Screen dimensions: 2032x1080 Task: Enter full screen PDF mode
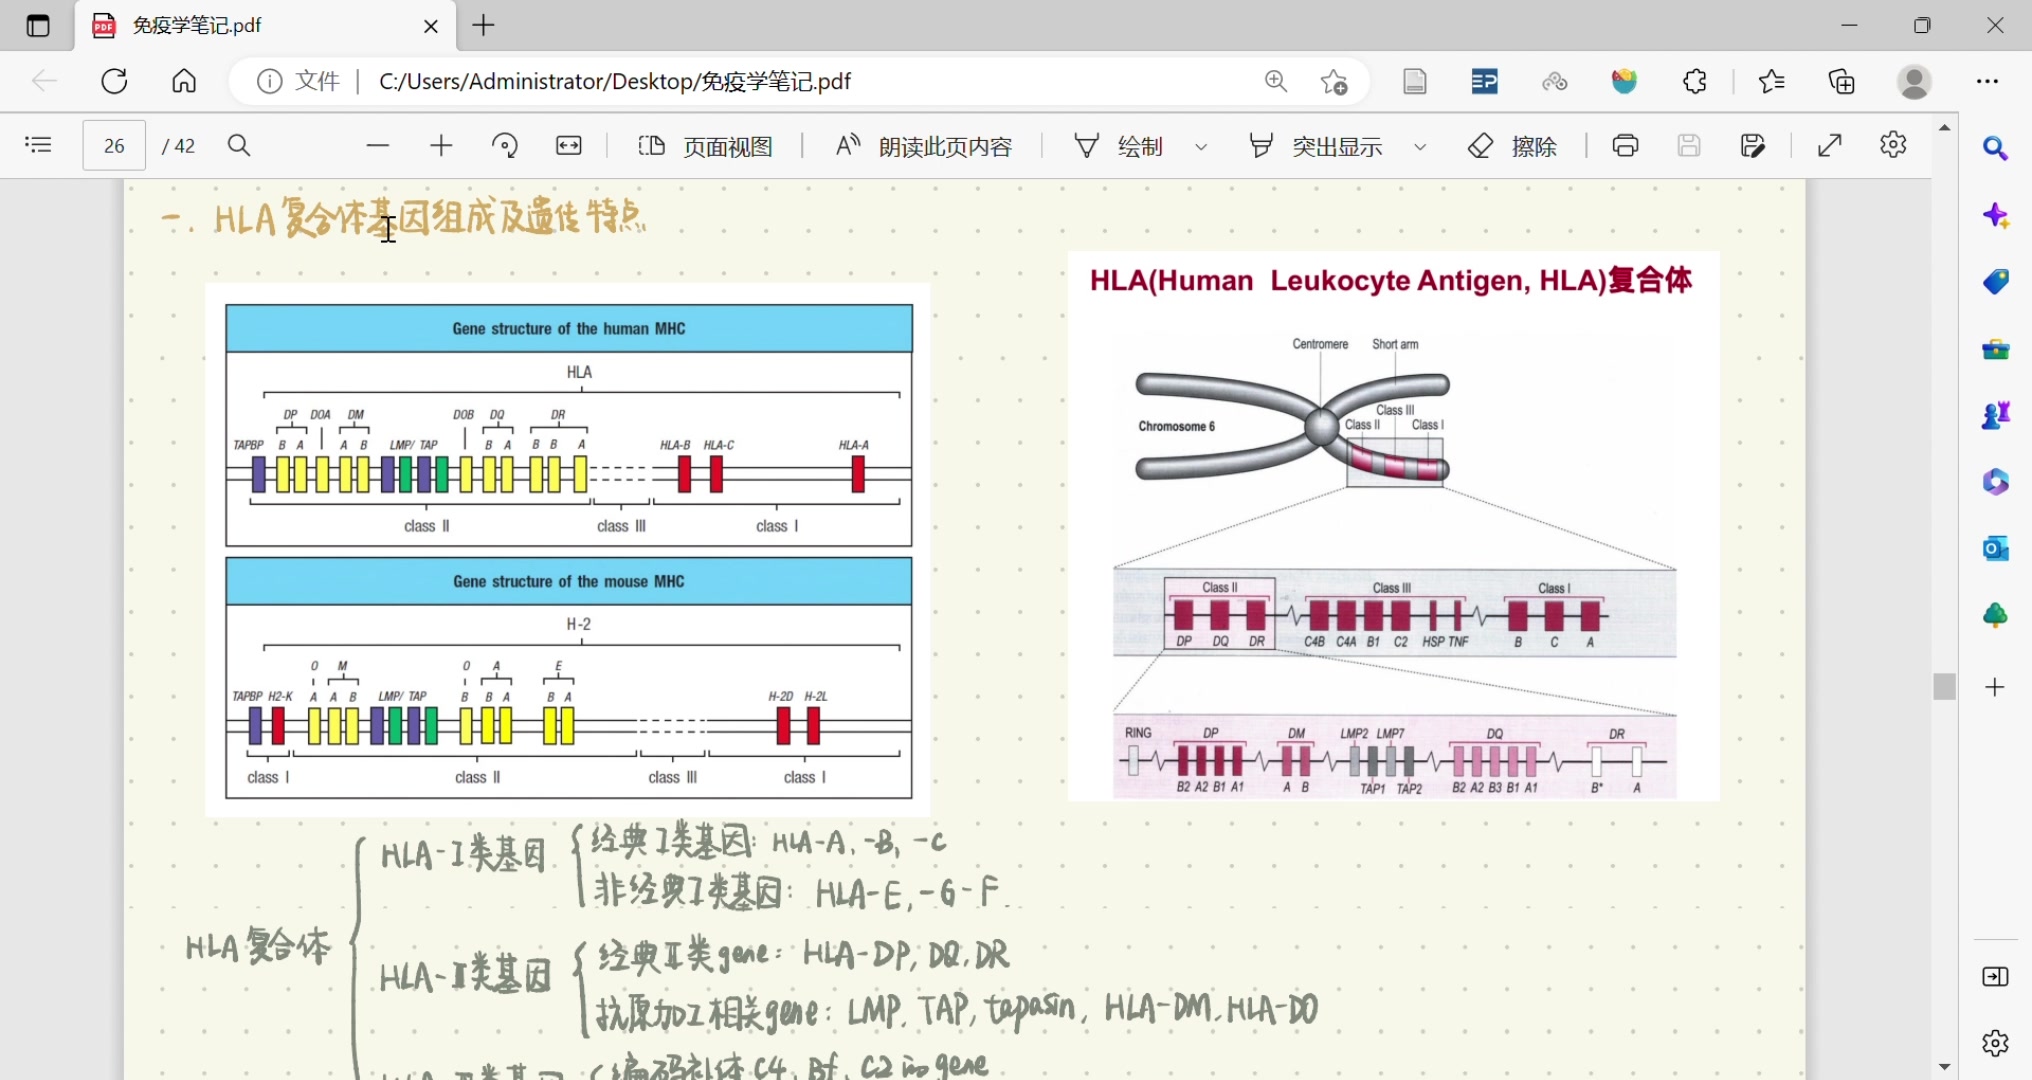[x=1830, y=146]
